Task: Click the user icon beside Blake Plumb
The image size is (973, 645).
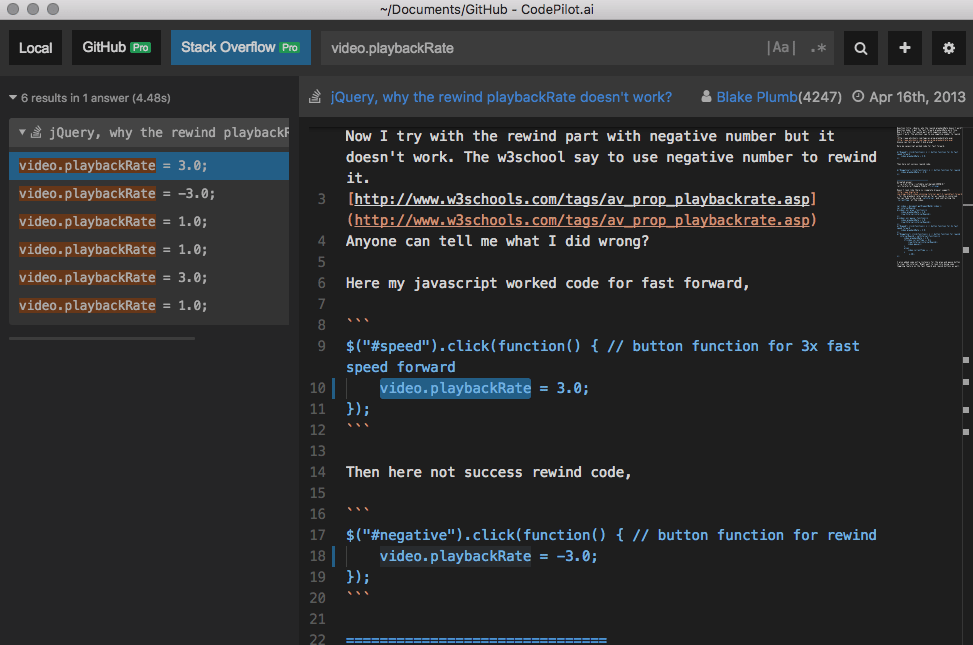Action: pos(706,97)
